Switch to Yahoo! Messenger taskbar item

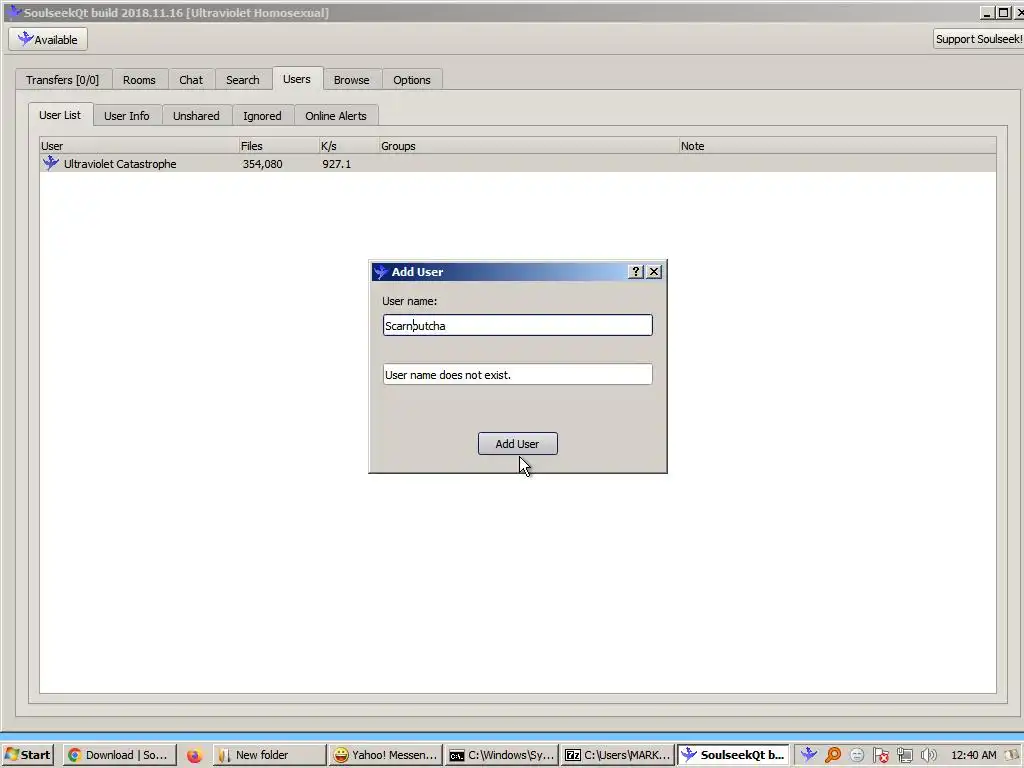(385, 755)
